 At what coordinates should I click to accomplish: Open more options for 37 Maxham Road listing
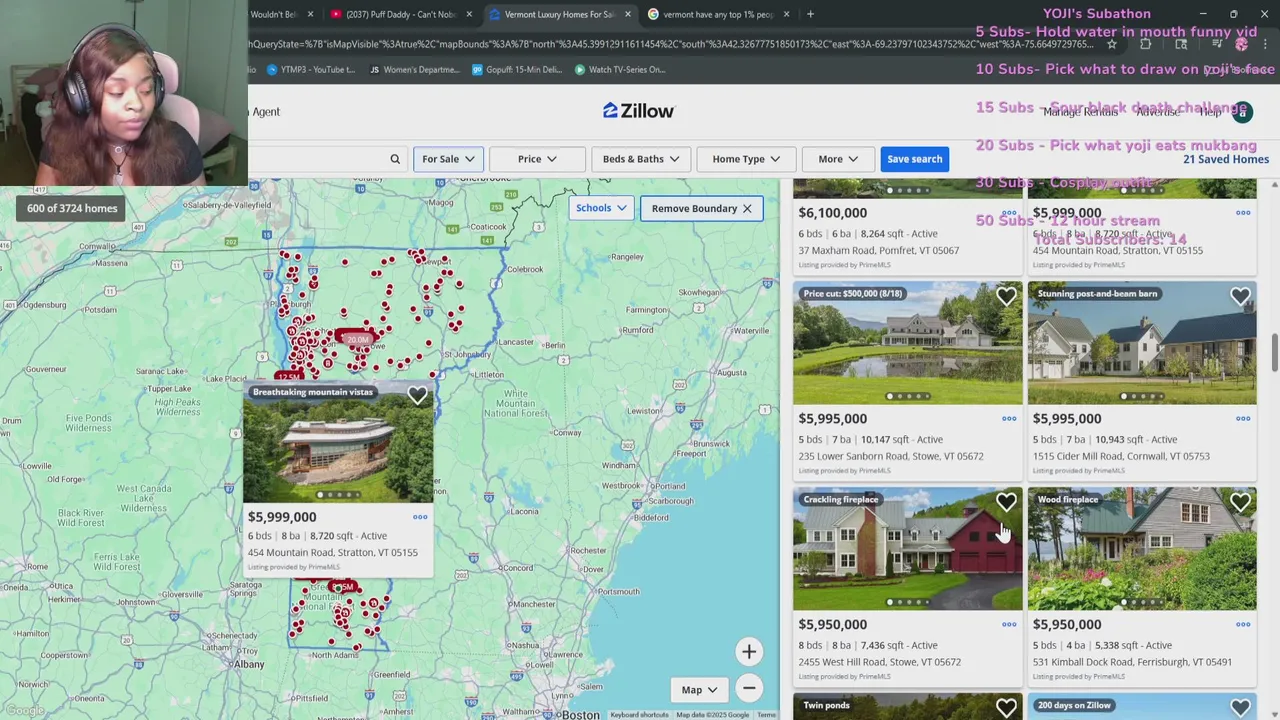[1009, 213]
